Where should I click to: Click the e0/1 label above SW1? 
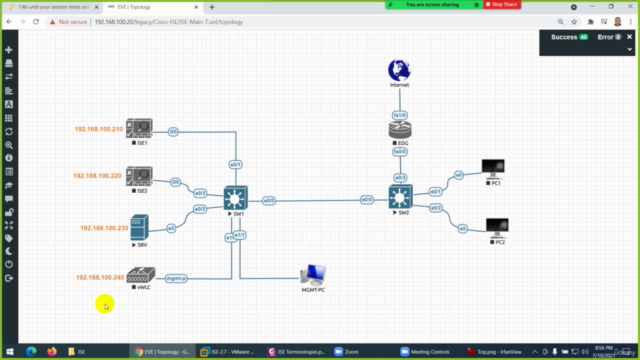[x=236, y=164]
